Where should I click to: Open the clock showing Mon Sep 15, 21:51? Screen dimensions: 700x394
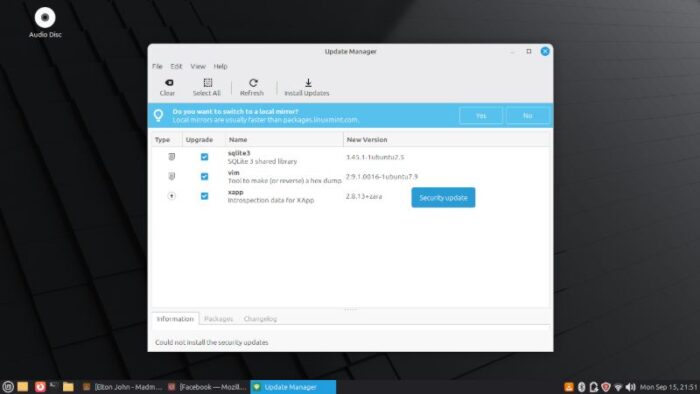[x=668, y=387]
